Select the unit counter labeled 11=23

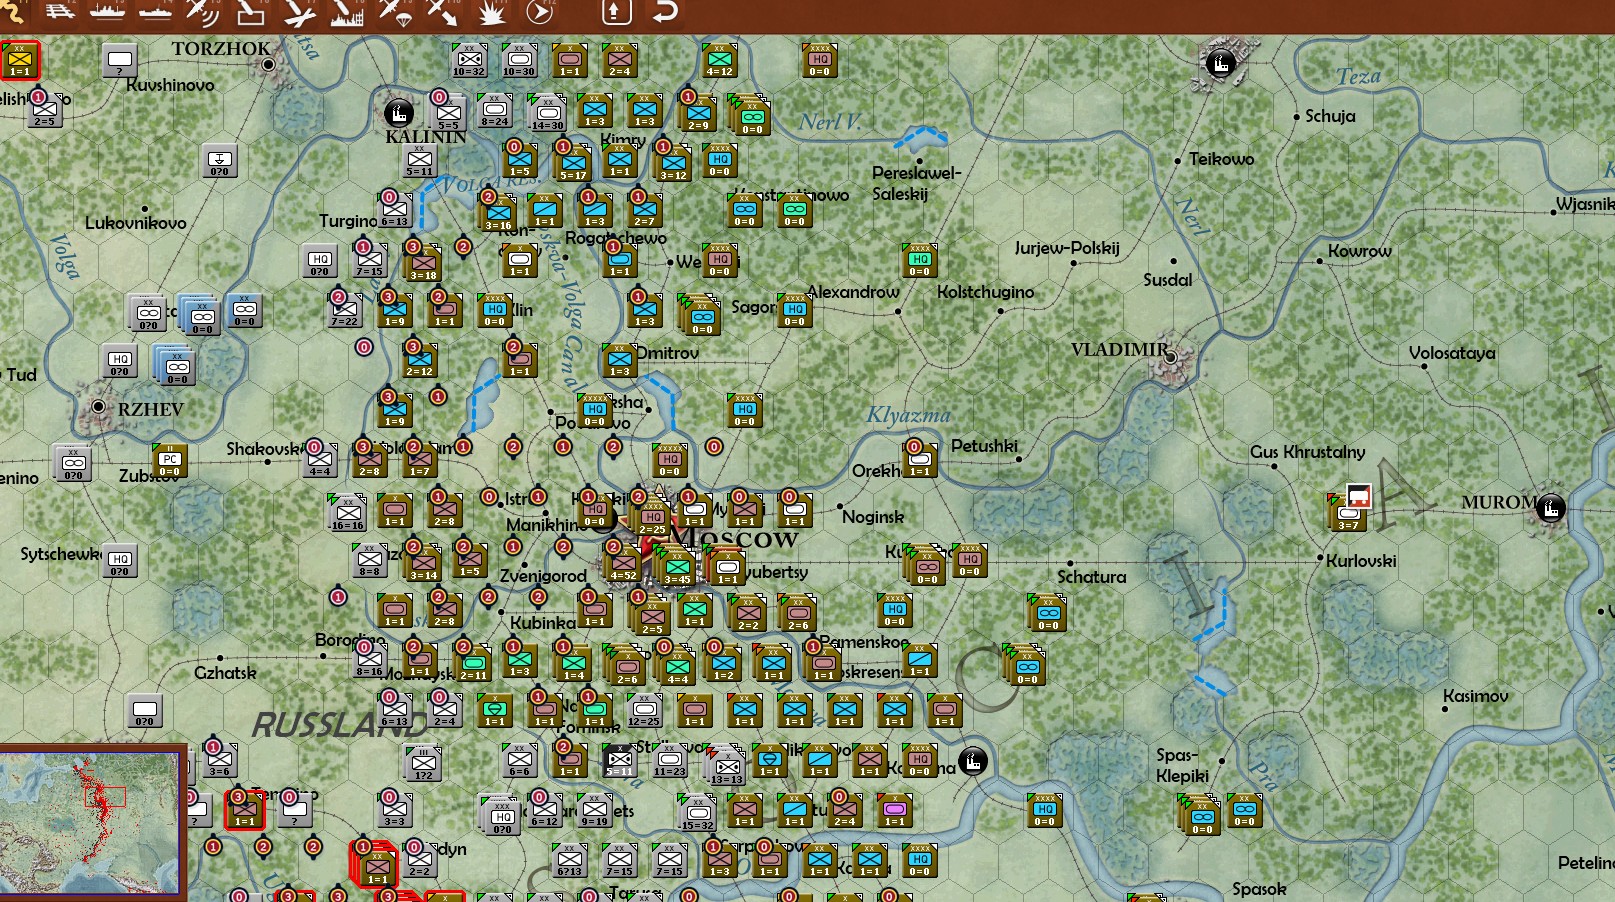(x=670, y=761)
